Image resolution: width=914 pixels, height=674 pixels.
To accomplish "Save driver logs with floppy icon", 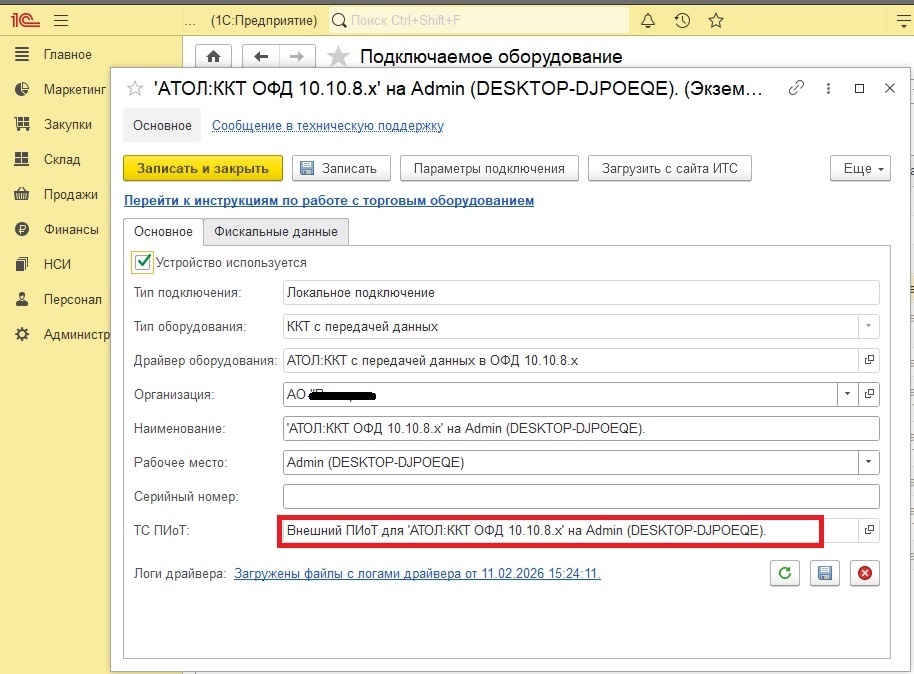I will 825,573.
